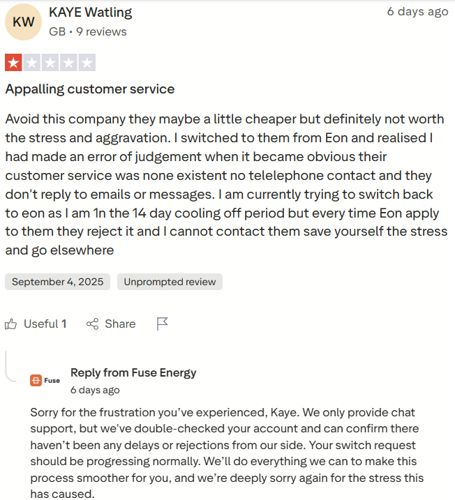Screen dimensions: 455x500
Task: Click the '9 reviews' text
Action: pos(101,32)
